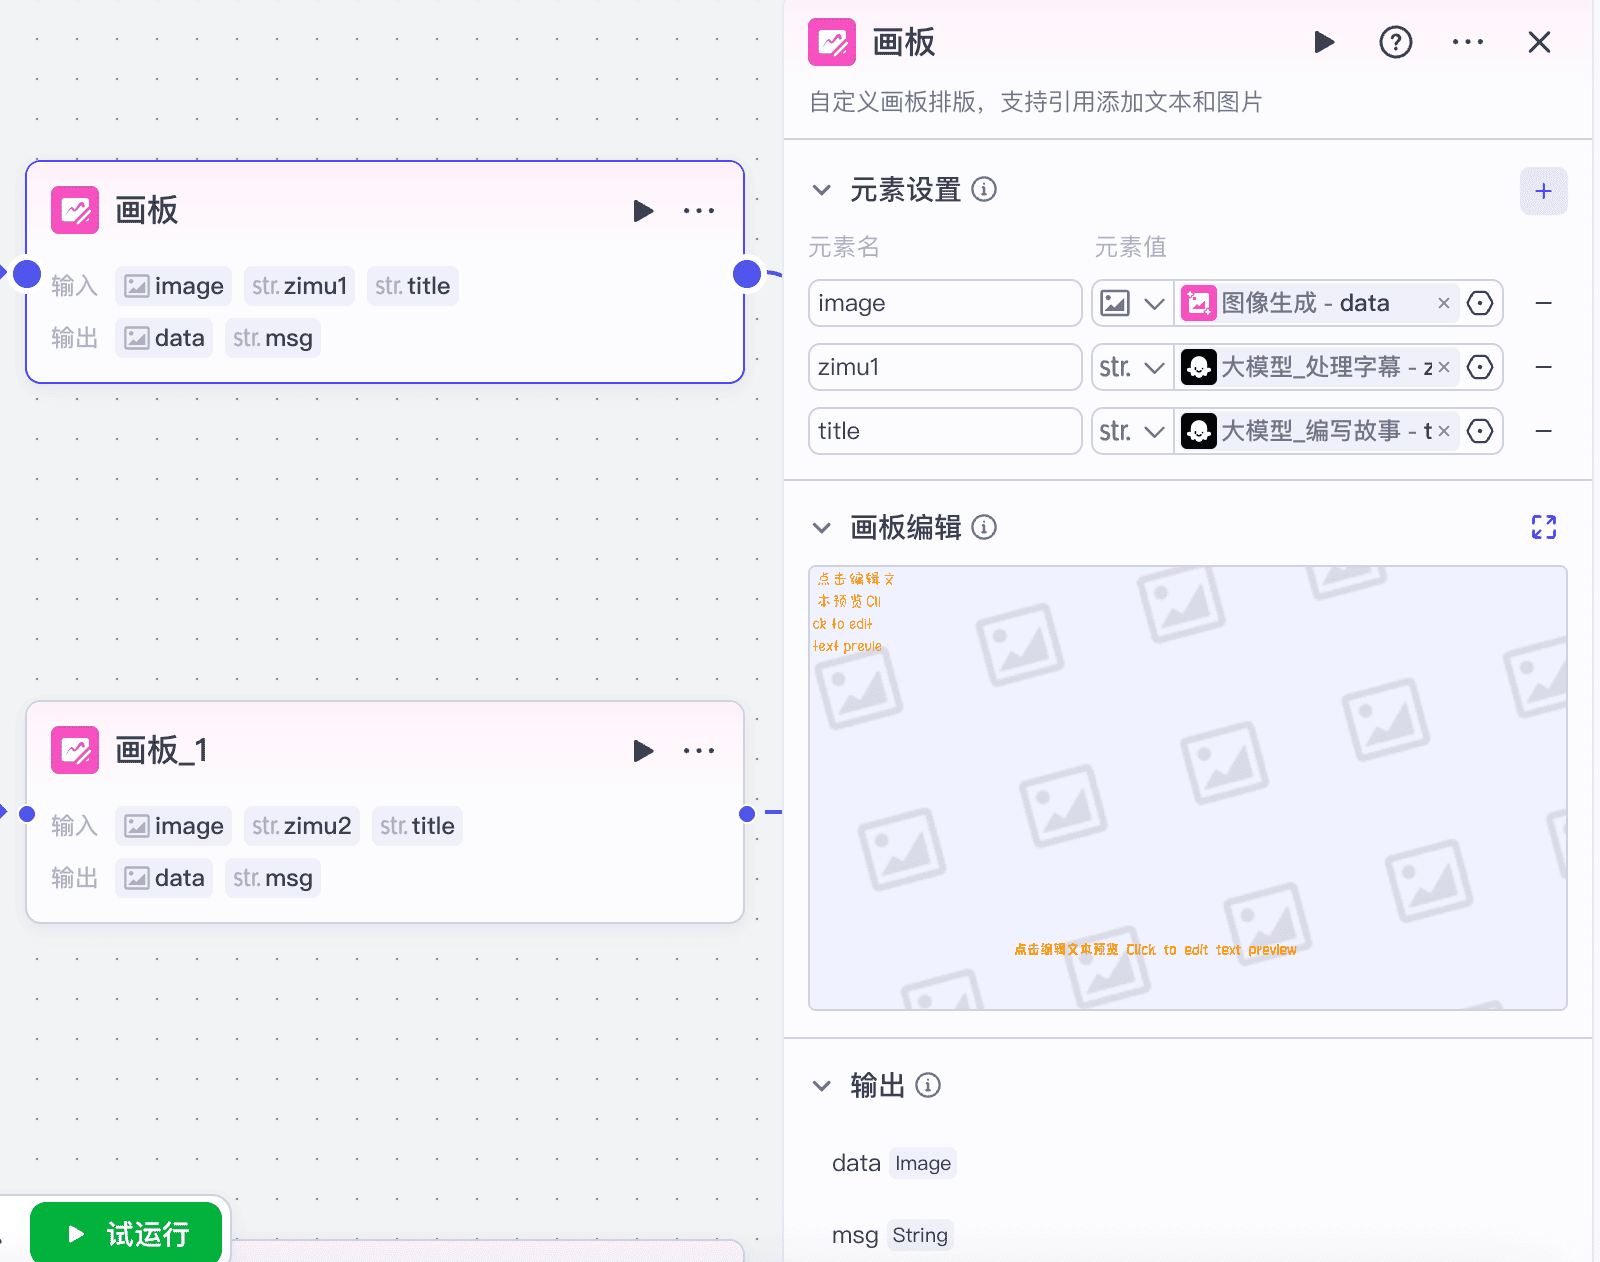Click the settings gear next to 图像生成 - data
1600x1262 pixels.
click(1480, 303)
